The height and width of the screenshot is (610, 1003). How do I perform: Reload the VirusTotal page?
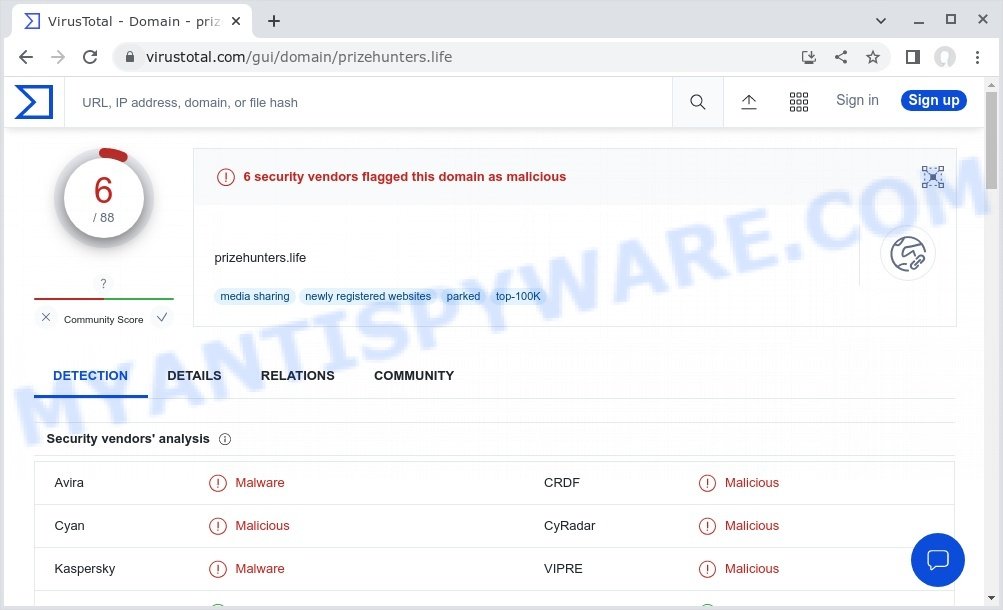pyautogui.click(x=90, y=57)
